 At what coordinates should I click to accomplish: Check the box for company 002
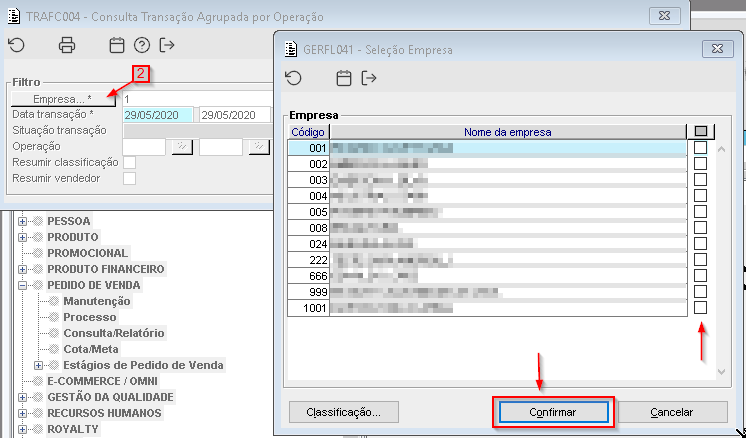coord(700,164)
